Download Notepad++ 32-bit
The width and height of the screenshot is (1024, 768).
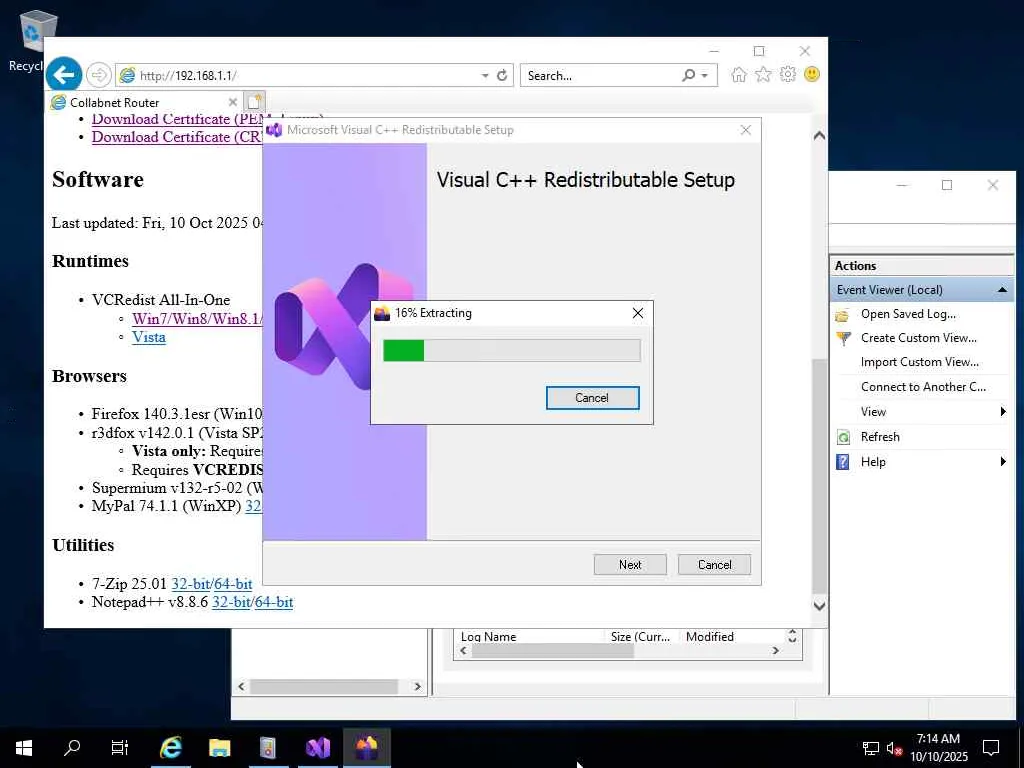pyautogui.click(x=231, y=601)
